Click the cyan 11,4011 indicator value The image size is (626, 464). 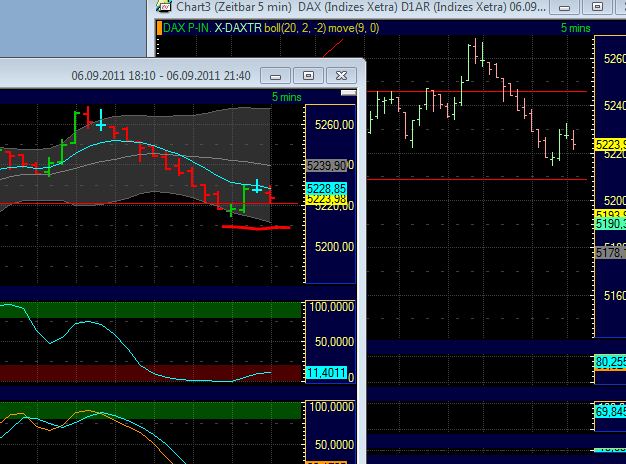327,373
